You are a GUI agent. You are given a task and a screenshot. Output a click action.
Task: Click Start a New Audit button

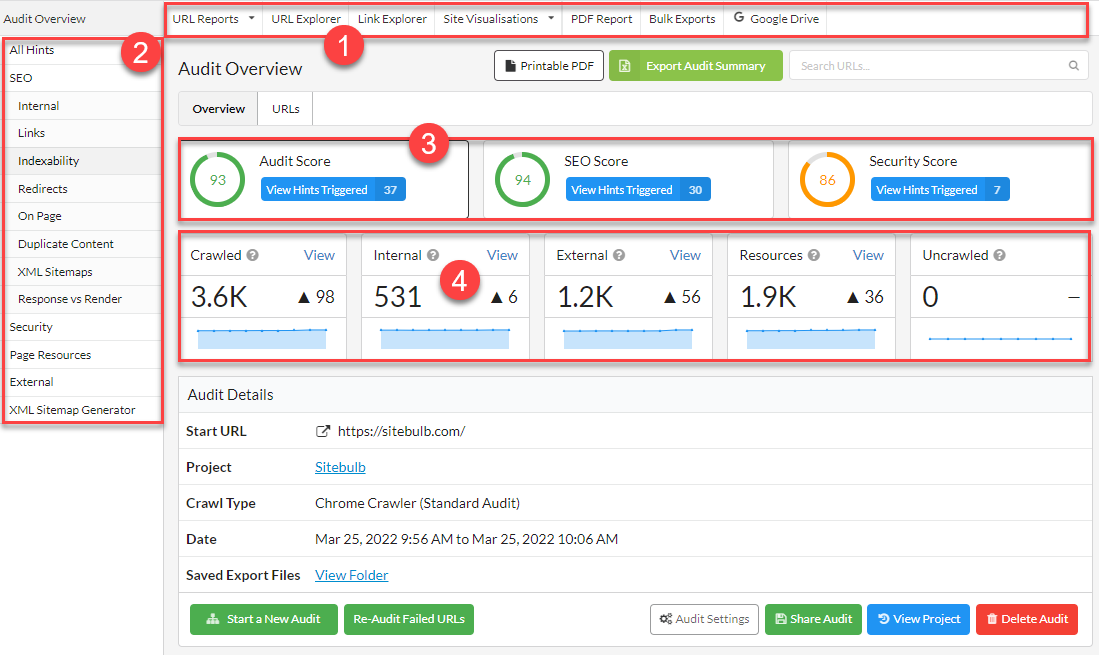(x=264, y=619)
